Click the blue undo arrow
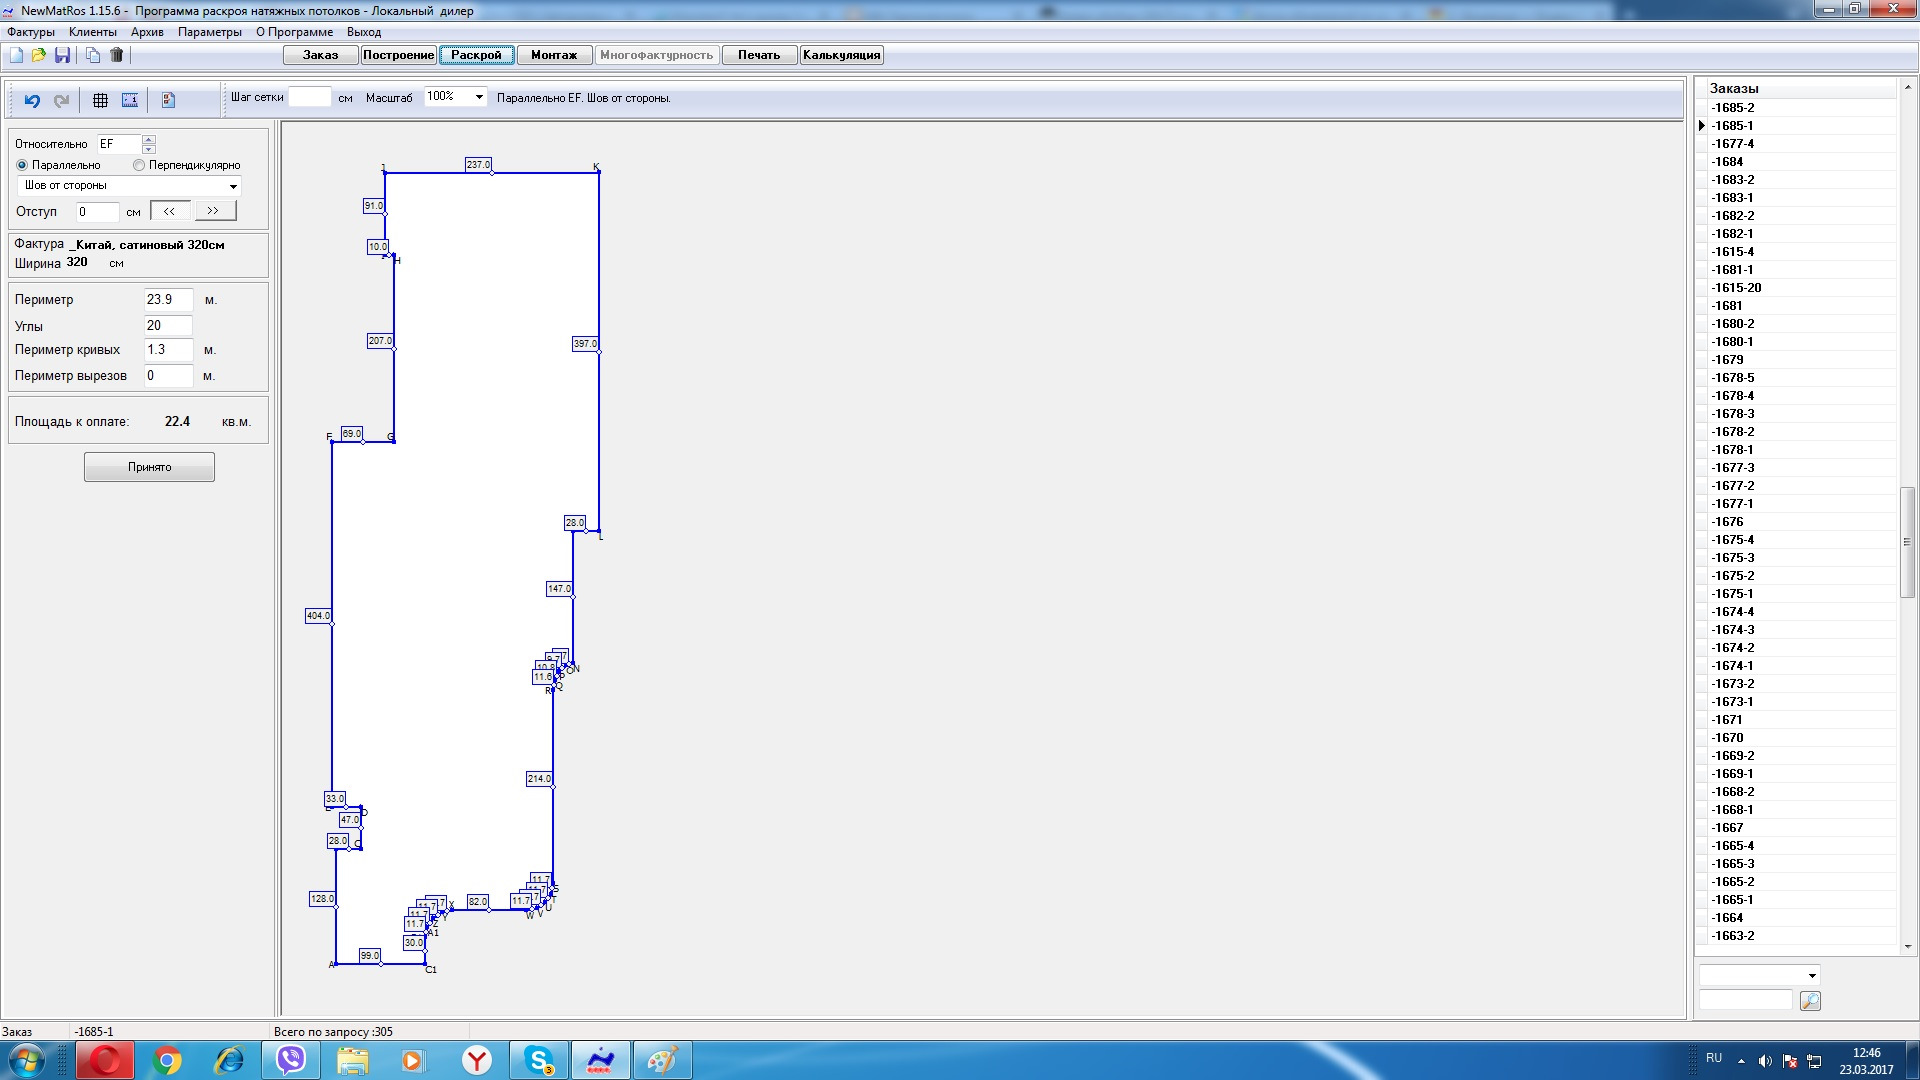1920x1080 pixels. click(32, 100)
